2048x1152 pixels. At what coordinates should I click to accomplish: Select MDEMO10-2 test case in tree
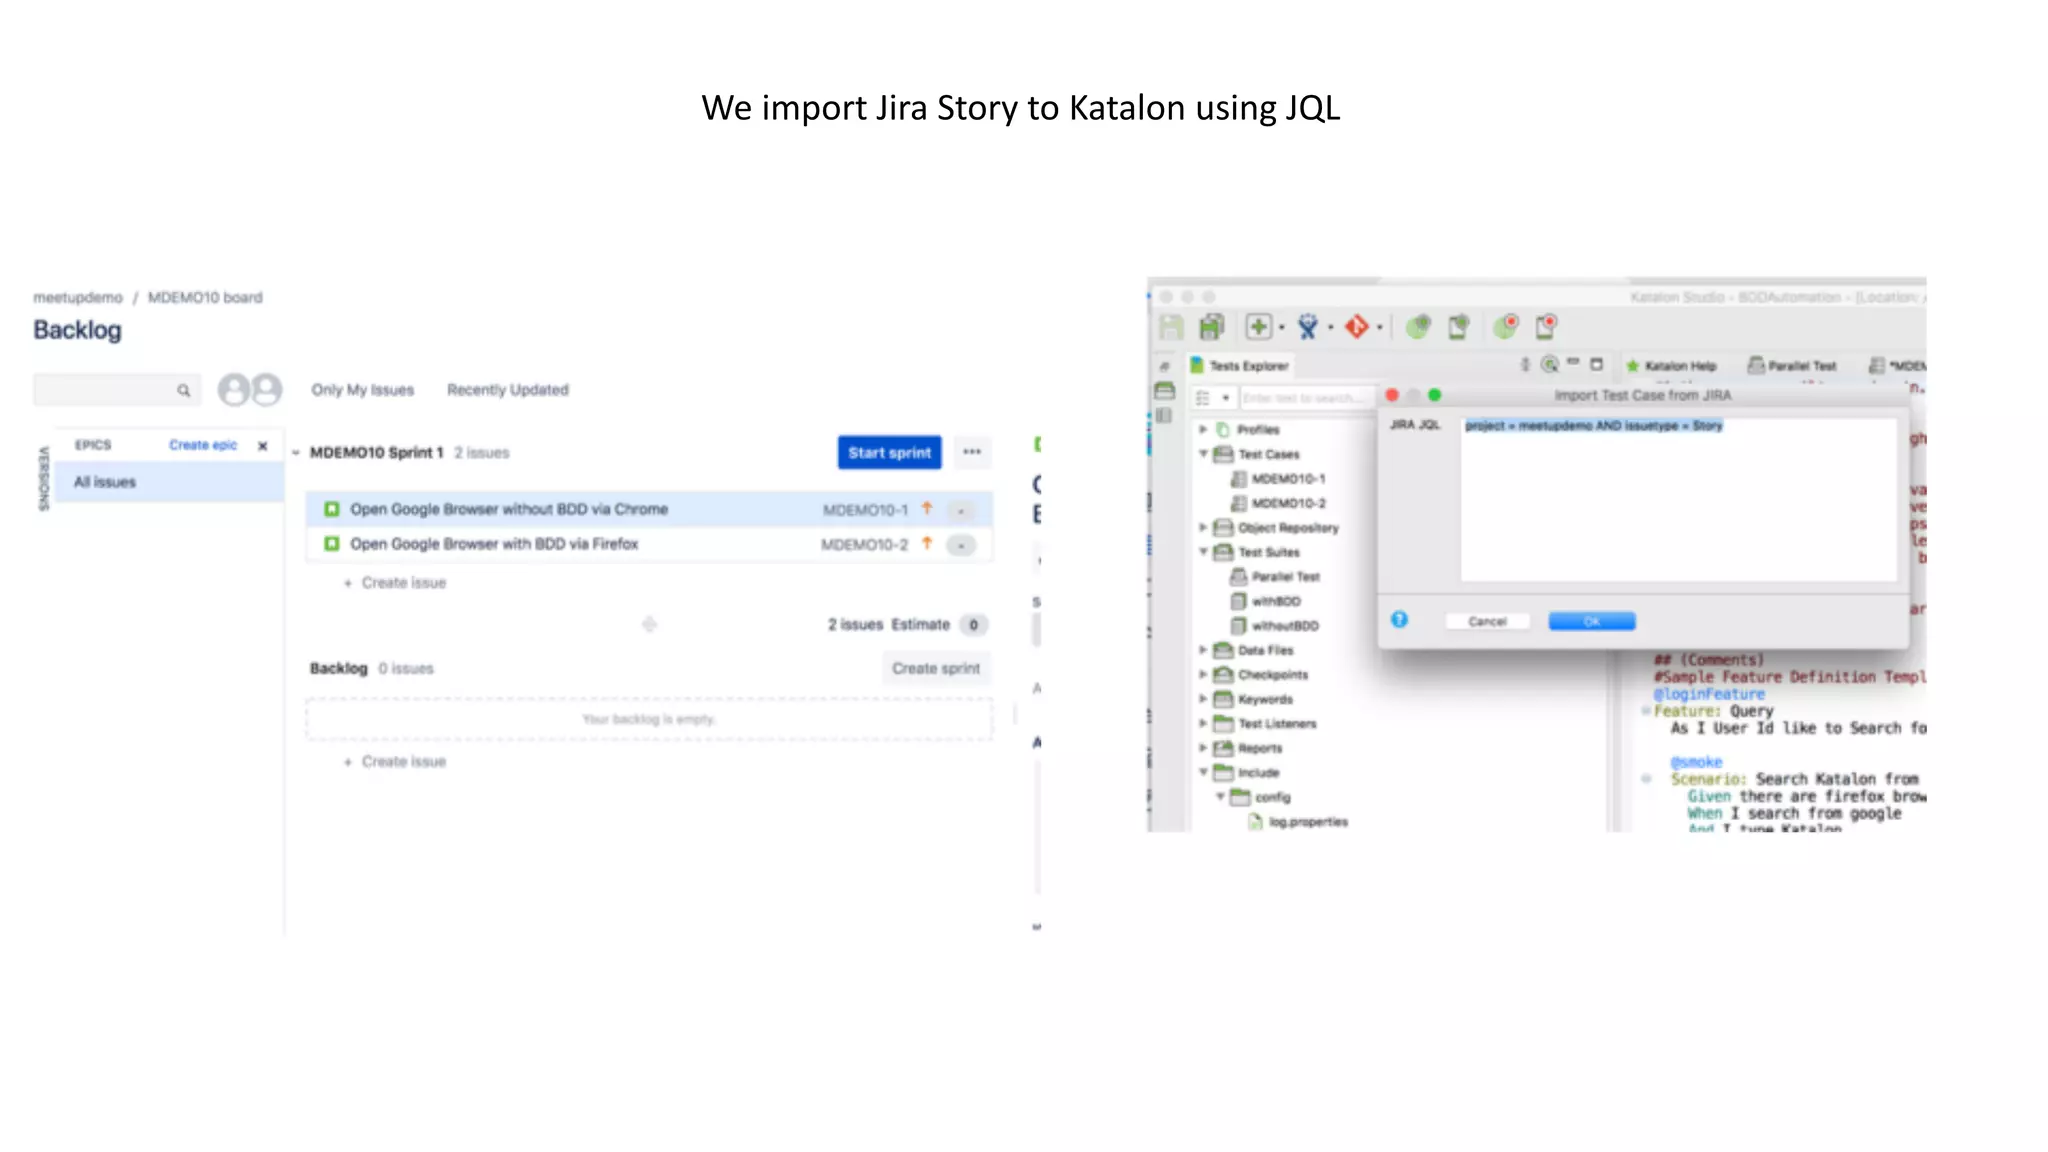coord(1278,503)
